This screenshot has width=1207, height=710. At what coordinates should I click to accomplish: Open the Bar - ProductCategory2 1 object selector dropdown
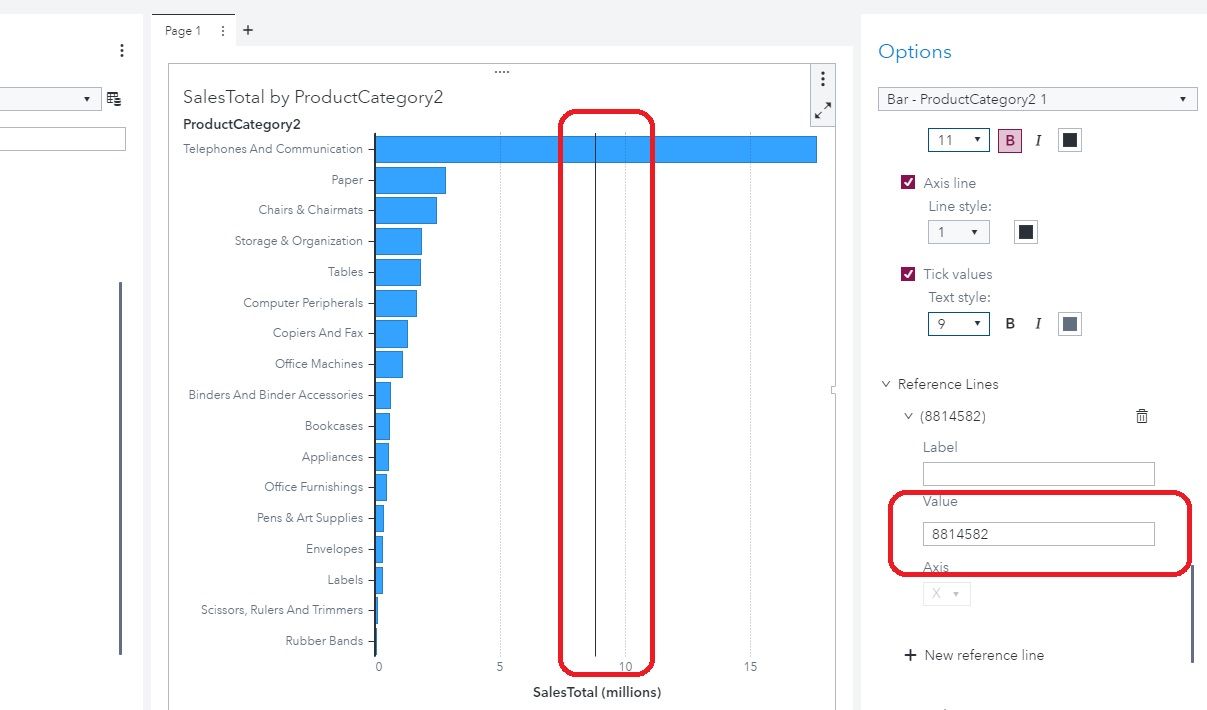coord(1035,98)
